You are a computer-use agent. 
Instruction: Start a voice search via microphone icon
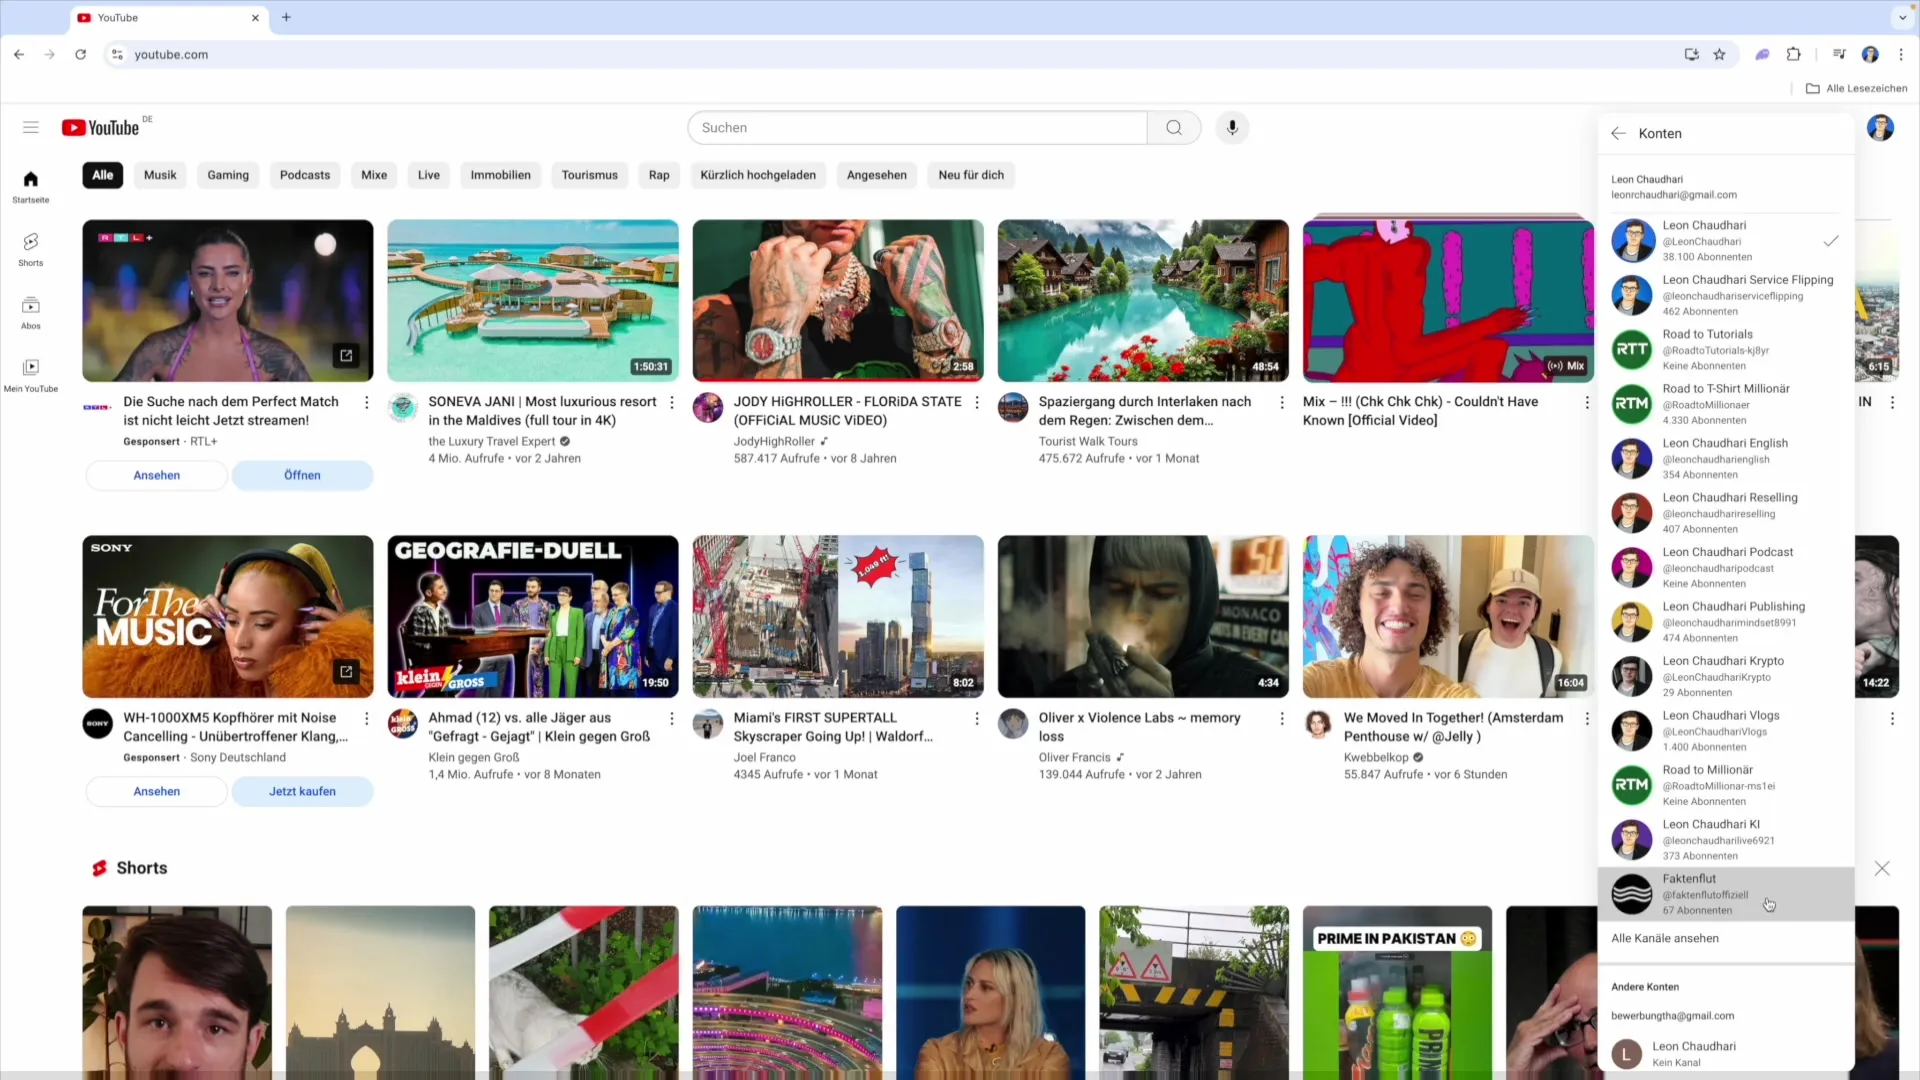pos(1232,127)
